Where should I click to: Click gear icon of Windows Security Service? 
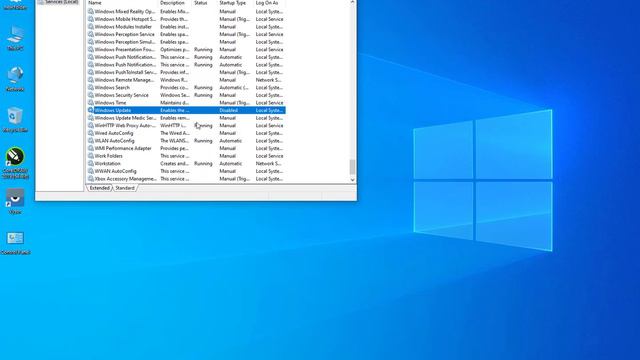pos(91,95)
